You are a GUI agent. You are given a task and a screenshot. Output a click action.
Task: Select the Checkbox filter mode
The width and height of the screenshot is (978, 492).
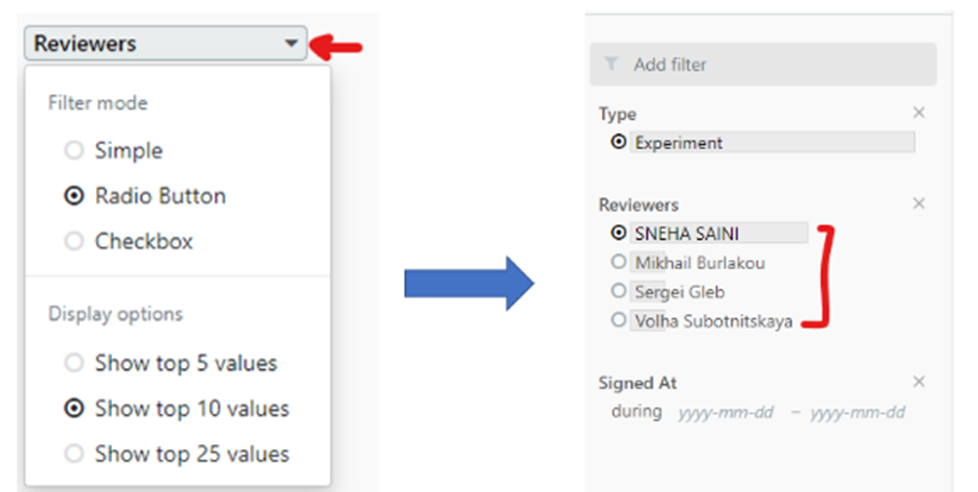[74, 241]
